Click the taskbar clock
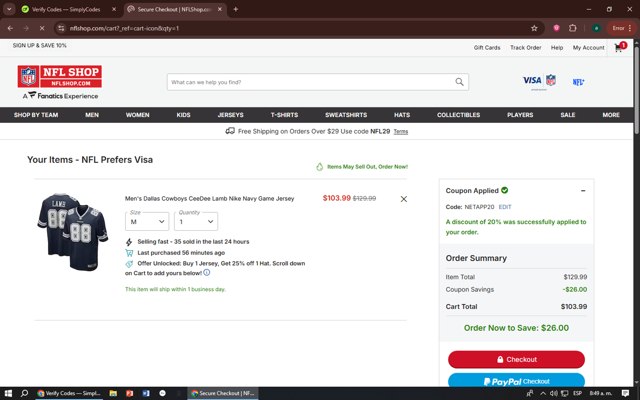The image size is (640, 400). click(x=601, y=393)
